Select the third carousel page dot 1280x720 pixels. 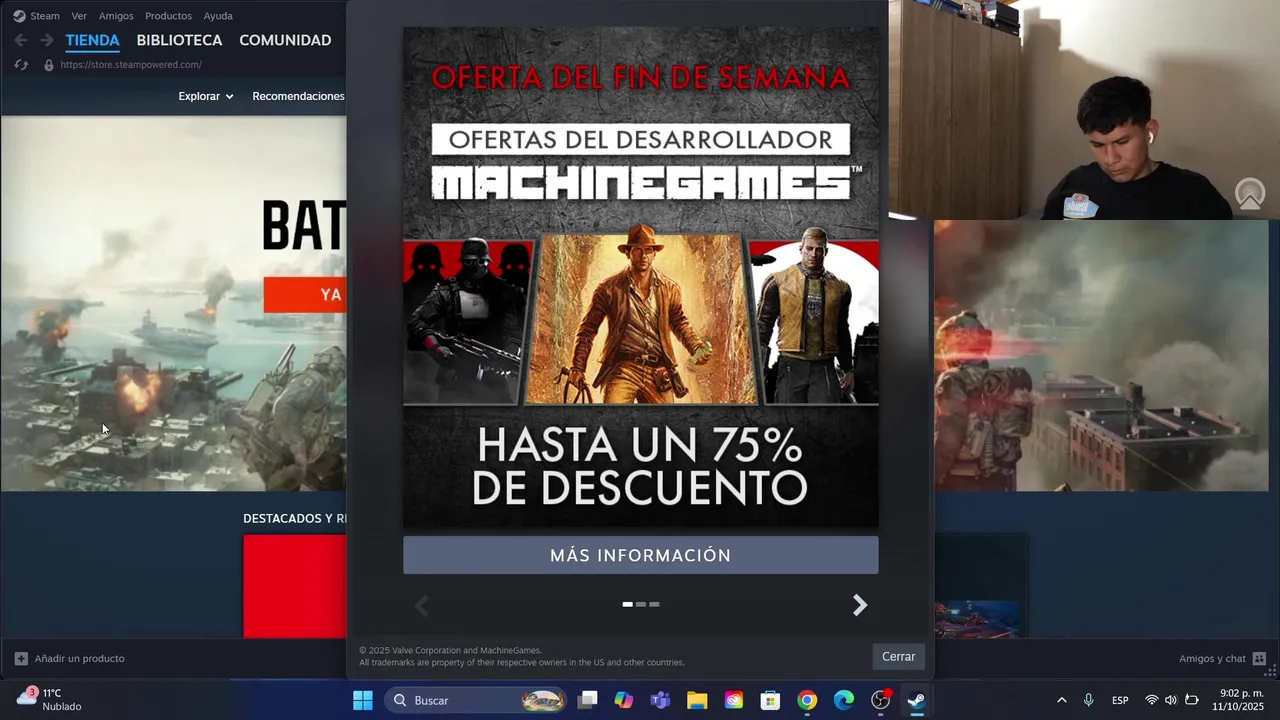[x=654, y=604]
